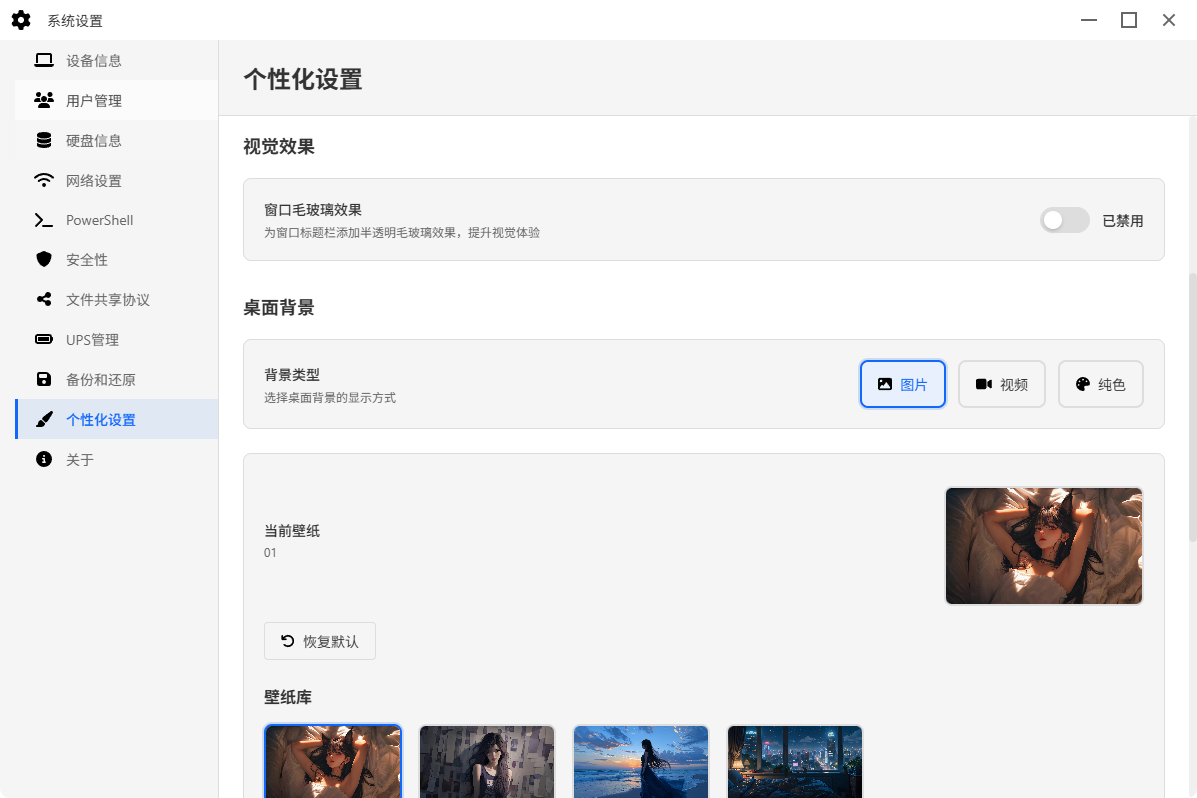Minimize the 系统设置 window
The width and height of the screenshot is (1197, 798).
coord(1089,21)
